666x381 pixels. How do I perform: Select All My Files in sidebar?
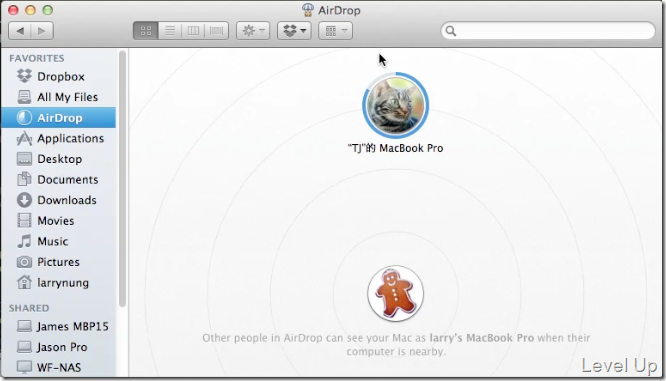click(58, 97)
